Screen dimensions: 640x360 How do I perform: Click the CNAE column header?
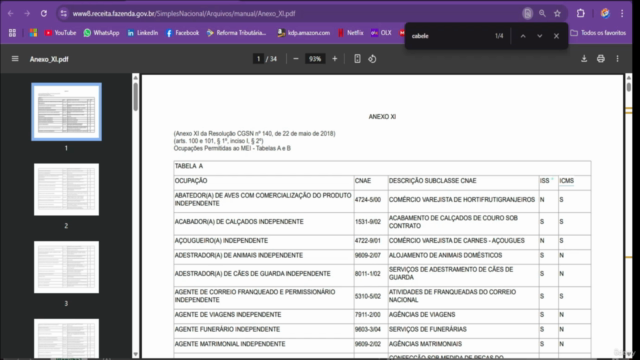(x=363, y=181)
